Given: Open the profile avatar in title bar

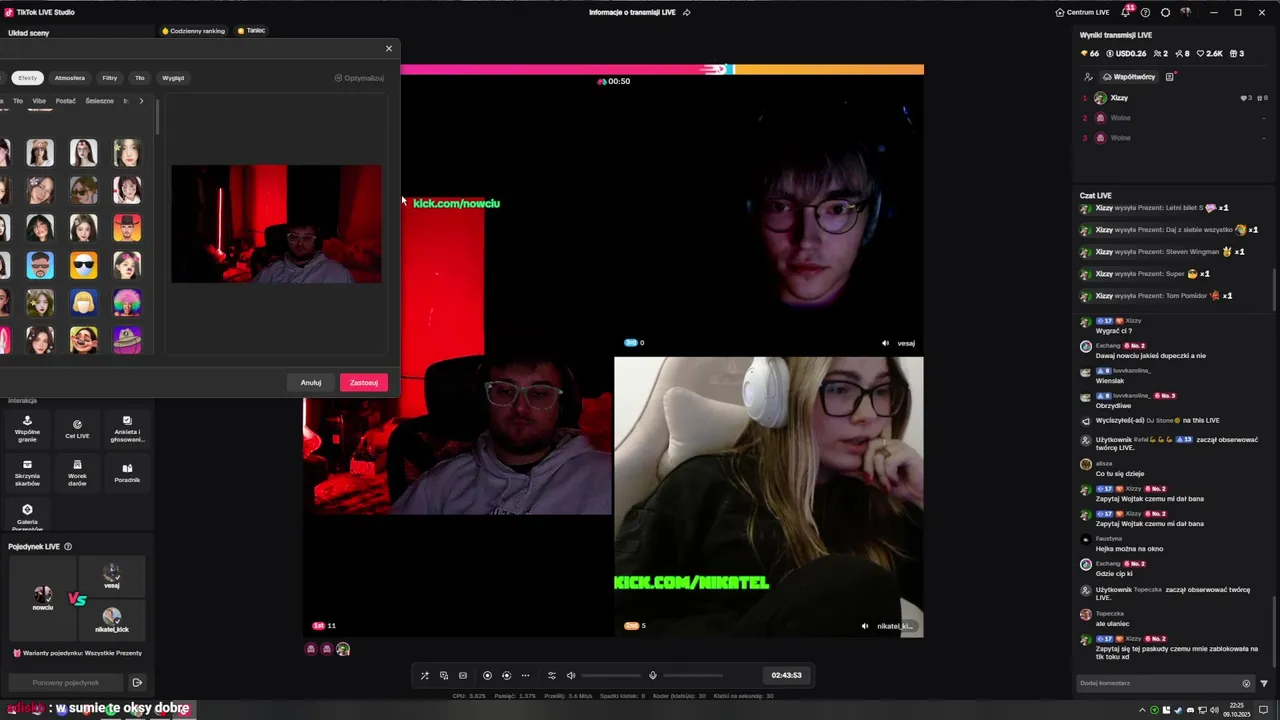Looking at the screenshot, I should click(1186, 12).
